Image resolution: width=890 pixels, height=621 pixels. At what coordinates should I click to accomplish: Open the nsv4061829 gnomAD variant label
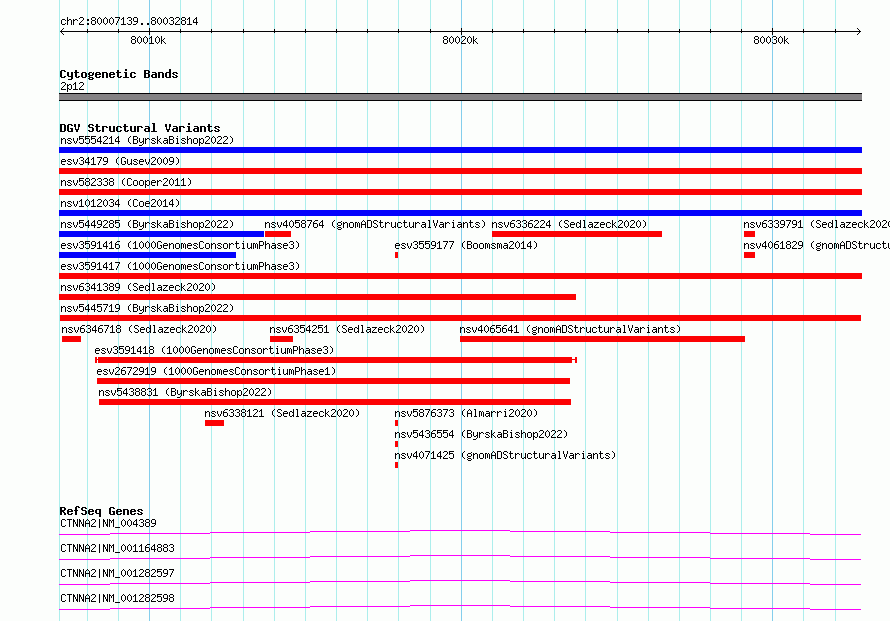pyautogui.click(x=816, y=245)
